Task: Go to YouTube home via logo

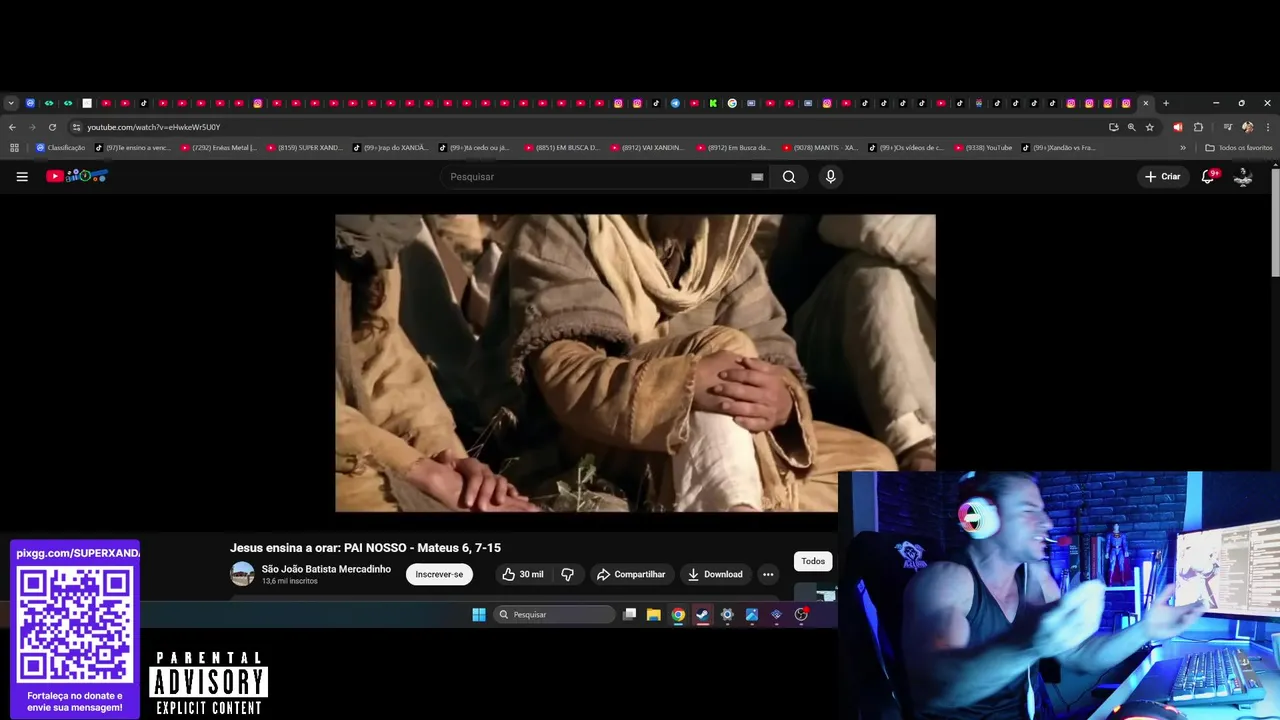Action: (77, 176)
